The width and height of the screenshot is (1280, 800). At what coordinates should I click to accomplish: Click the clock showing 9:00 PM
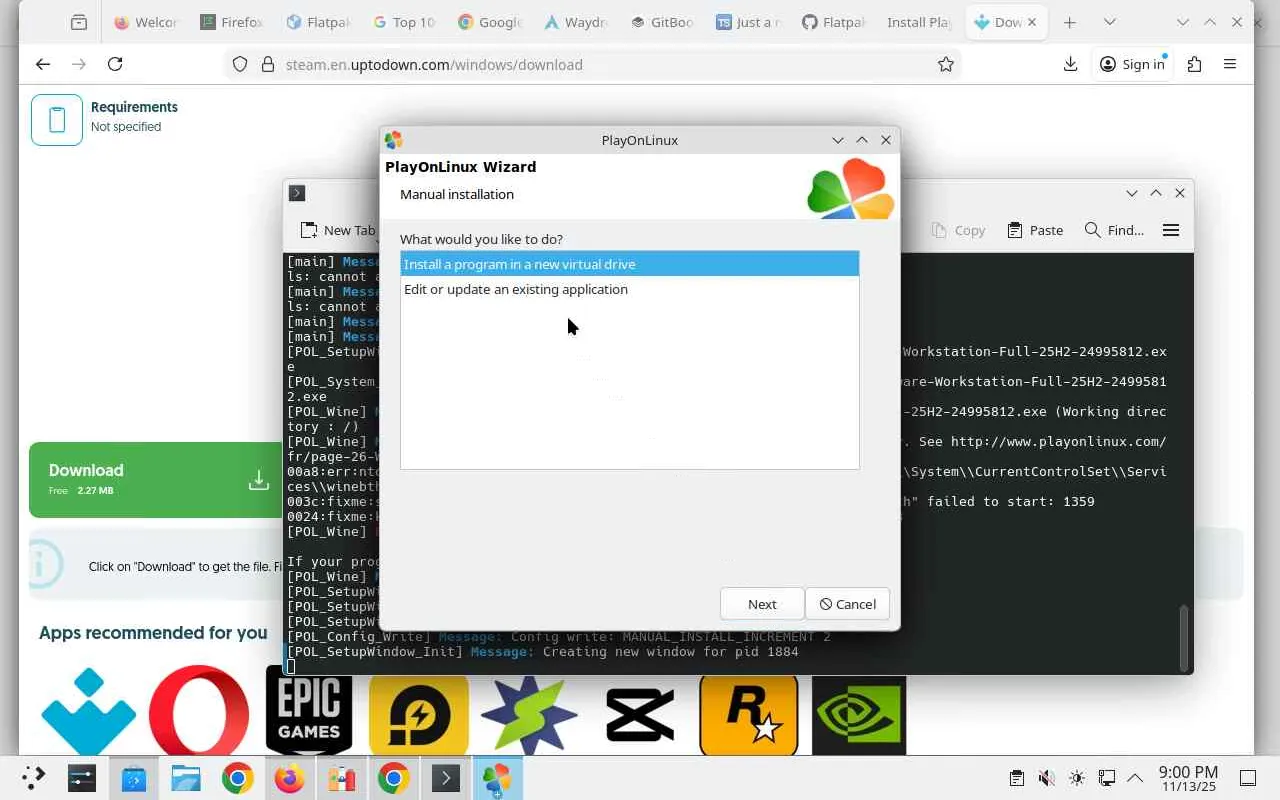(1188, 778)
